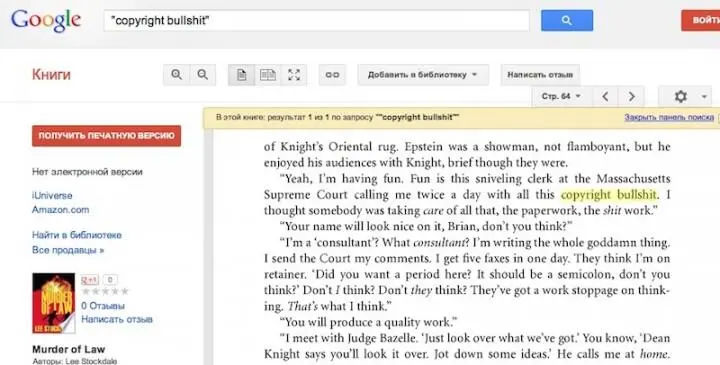The height and width of the screenshot is (365, 720).
Task: Click the blue magnifier search button
Action: click(x=567, y=21)
